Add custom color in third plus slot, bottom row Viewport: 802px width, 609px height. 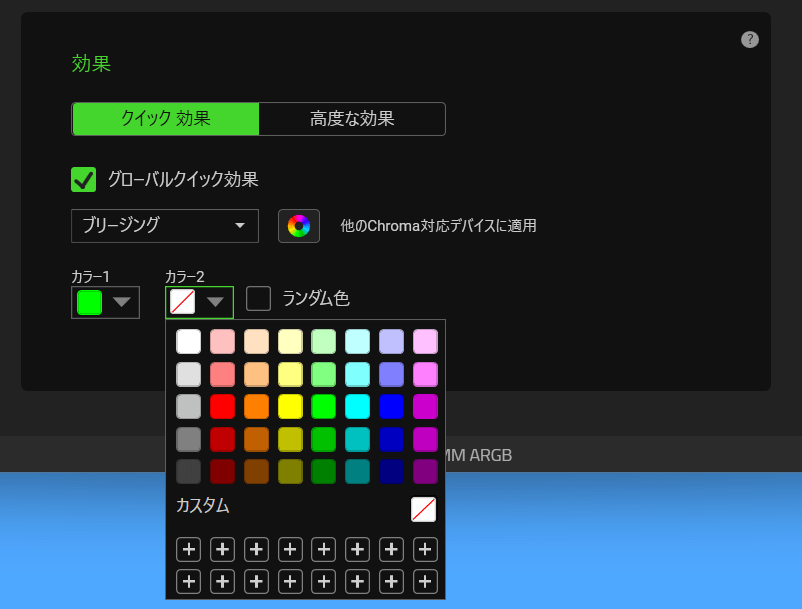coord(256,581)
